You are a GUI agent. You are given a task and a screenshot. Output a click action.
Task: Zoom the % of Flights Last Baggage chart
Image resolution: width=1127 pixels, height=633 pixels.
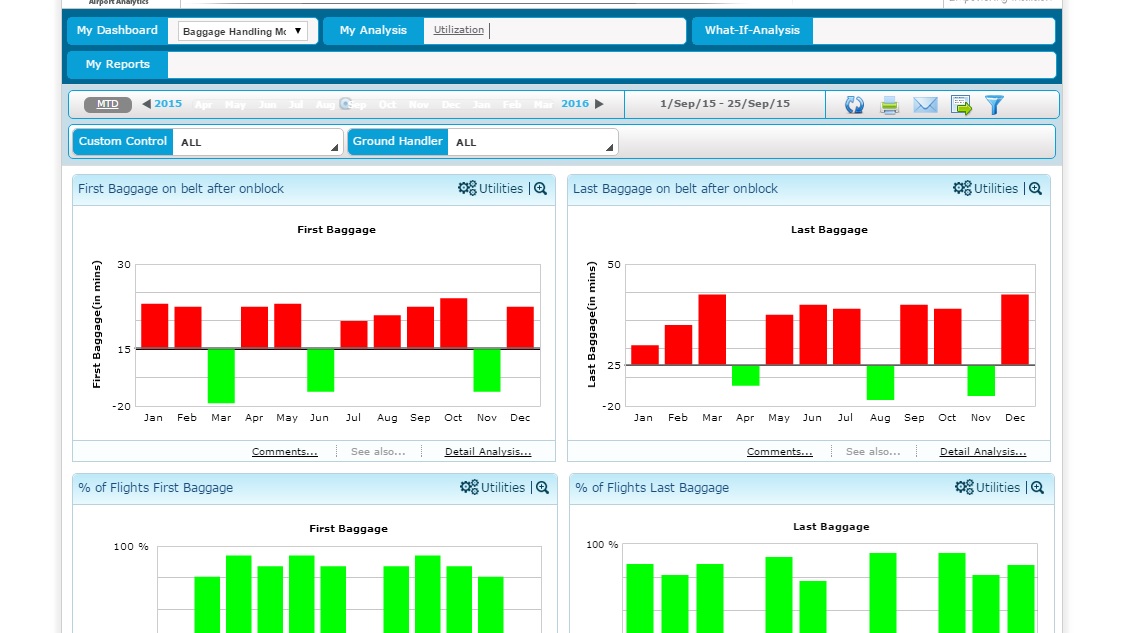point(1037,487)
